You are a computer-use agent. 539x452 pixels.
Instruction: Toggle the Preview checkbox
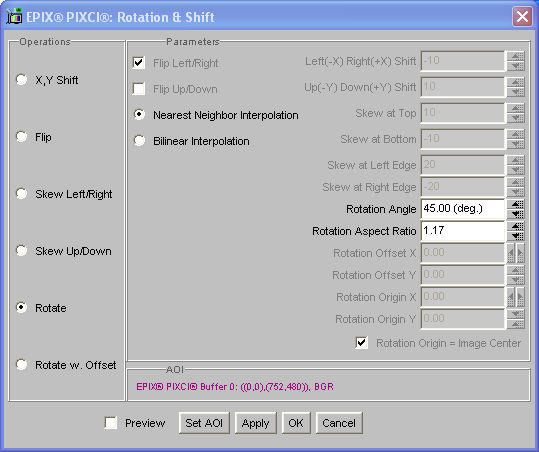(x=111, y=423)
